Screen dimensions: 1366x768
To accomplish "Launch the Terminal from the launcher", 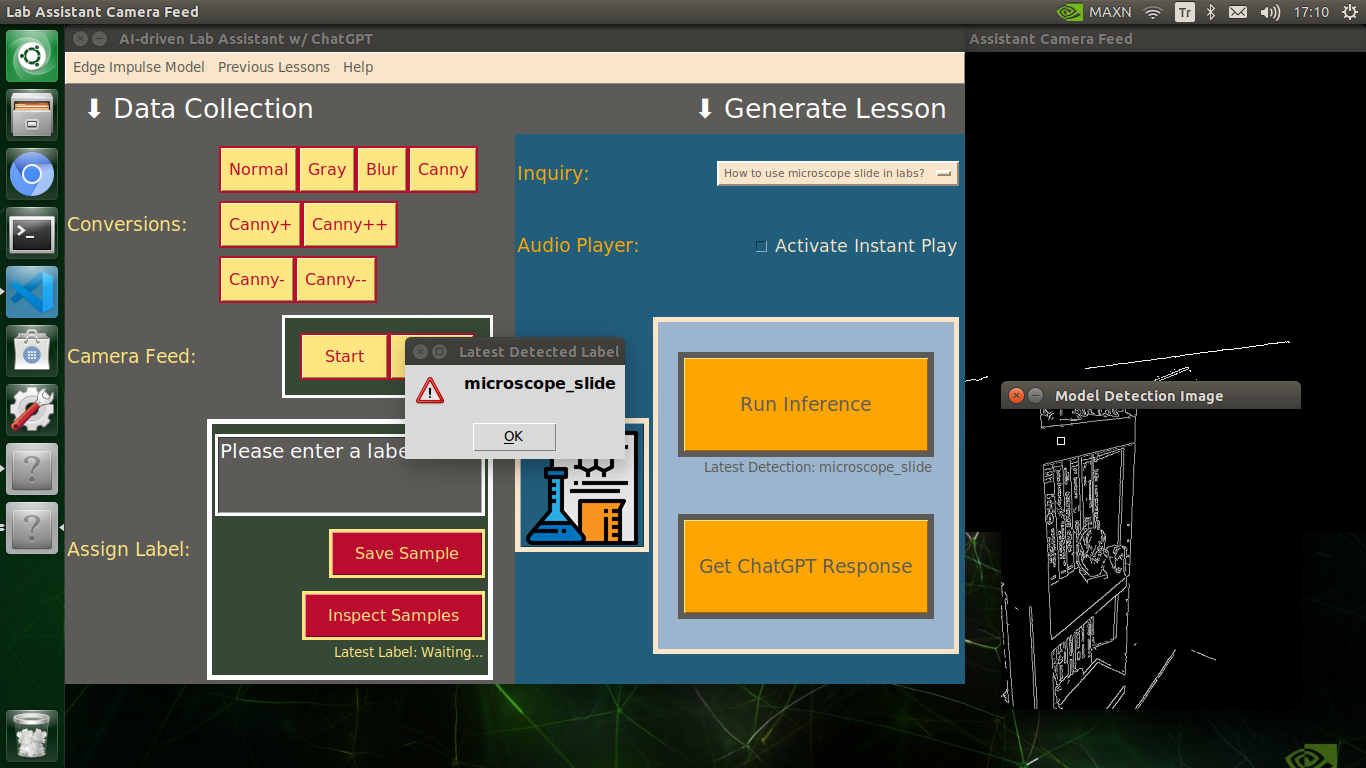I will pos(32,234).
